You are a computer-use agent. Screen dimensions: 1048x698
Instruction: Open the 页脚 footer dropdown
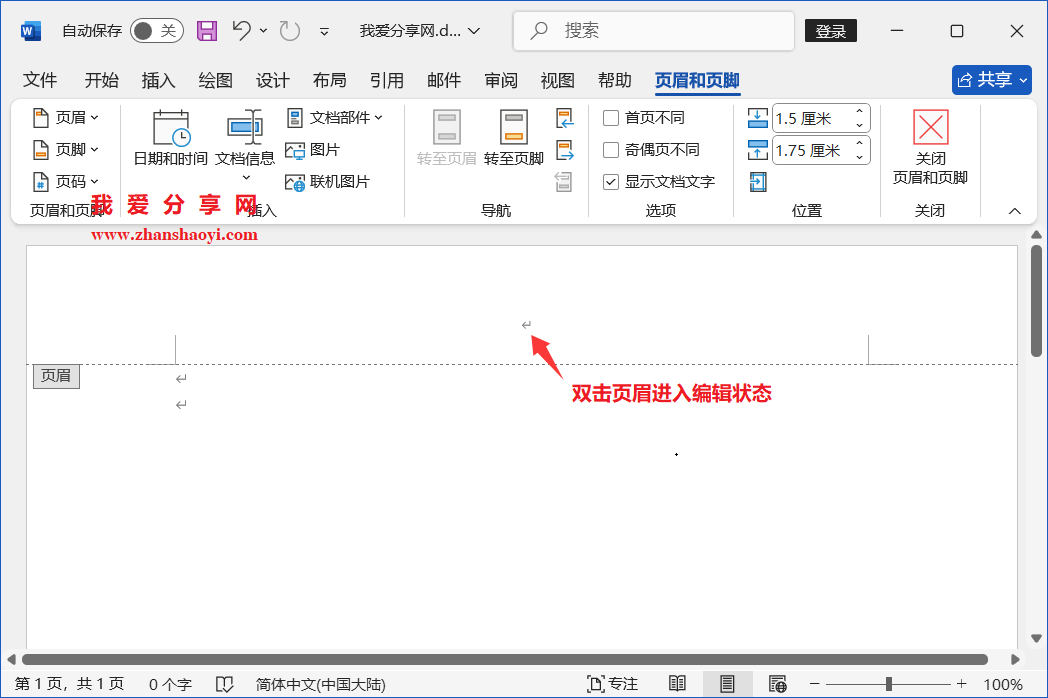(x=66, y=150)
